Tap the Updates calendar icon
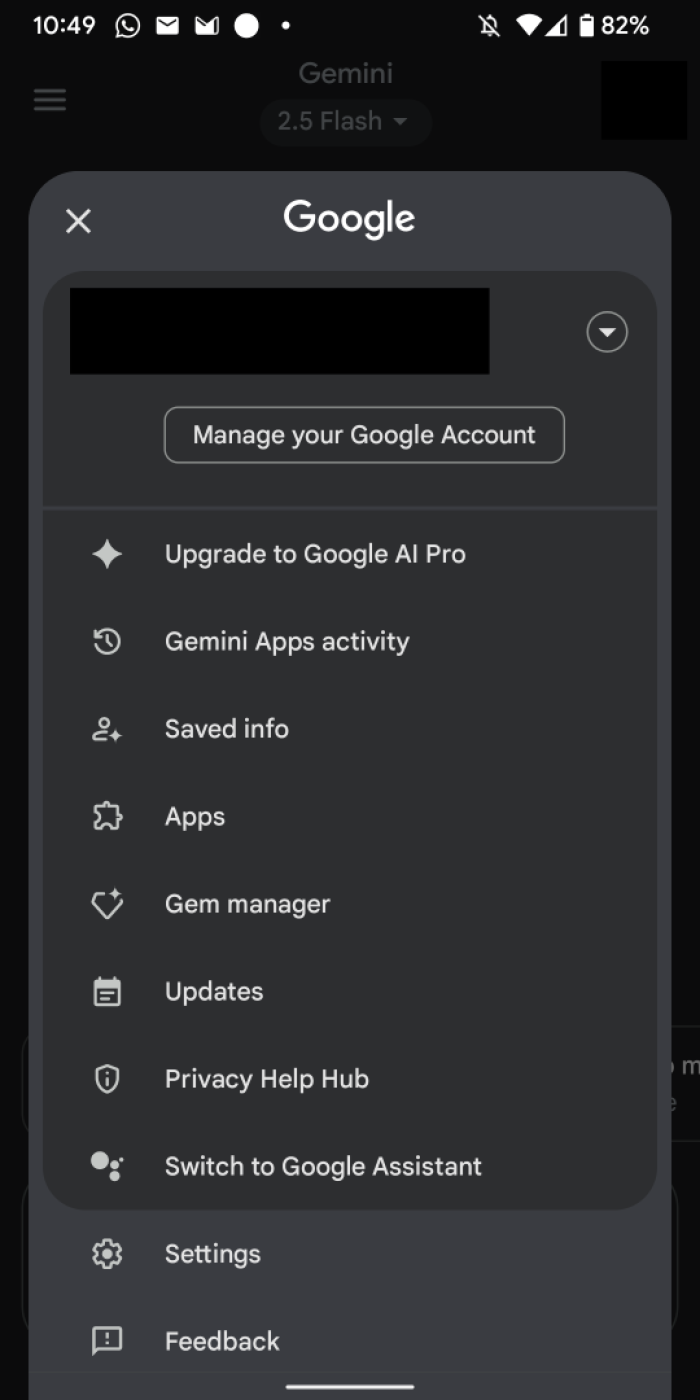 pyautogui.click(x=107, y=992)
